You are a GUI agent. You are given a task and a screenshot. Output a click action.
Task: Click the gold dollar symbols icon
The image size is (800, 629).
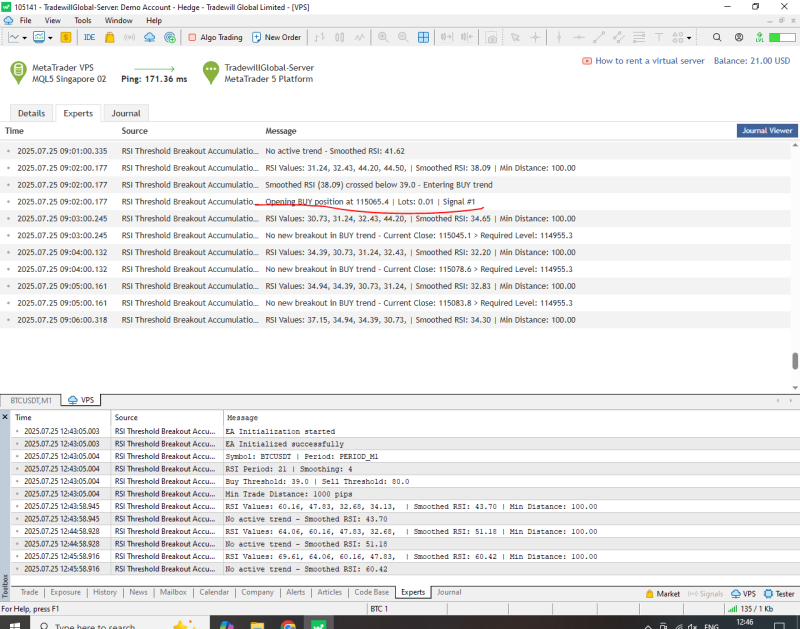pos(65,37)
